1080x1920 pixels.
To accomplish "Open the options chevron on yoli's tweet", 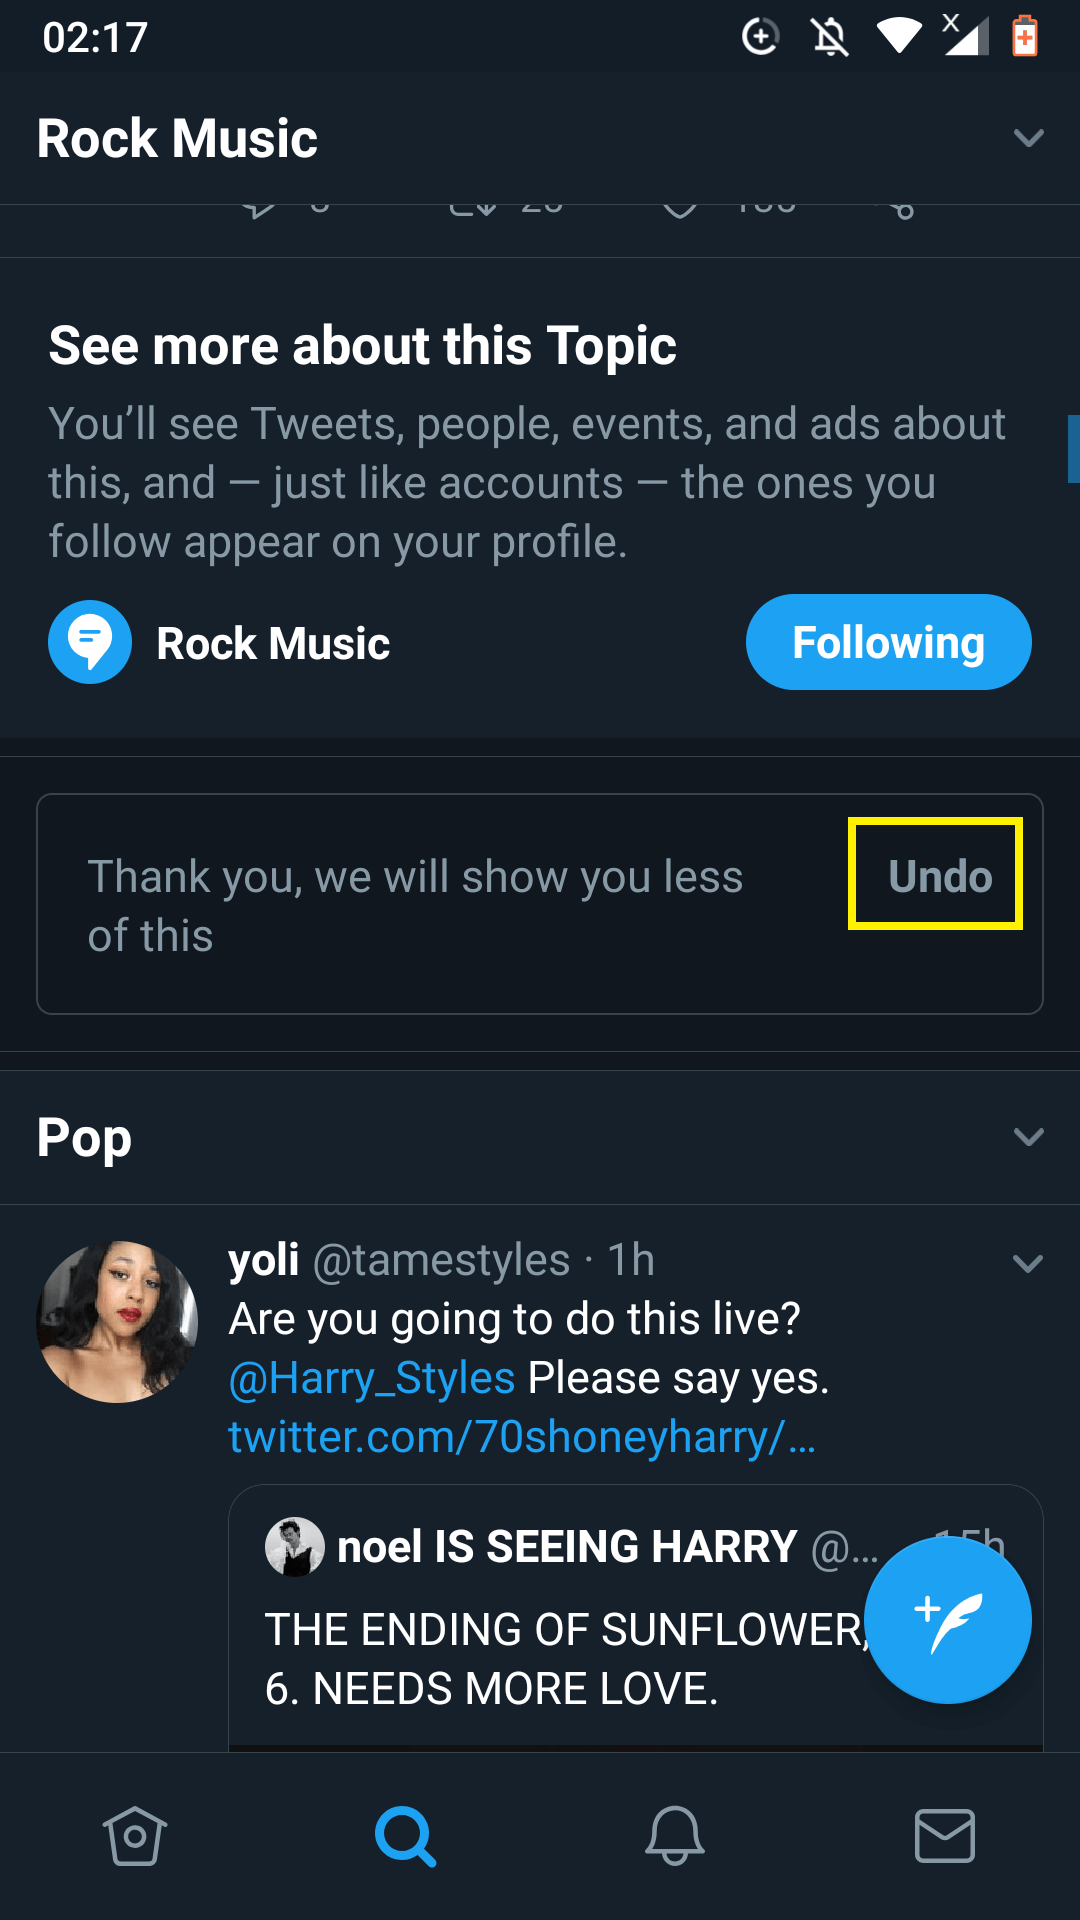I will pyautogui.click(x=1028, y=1263).
